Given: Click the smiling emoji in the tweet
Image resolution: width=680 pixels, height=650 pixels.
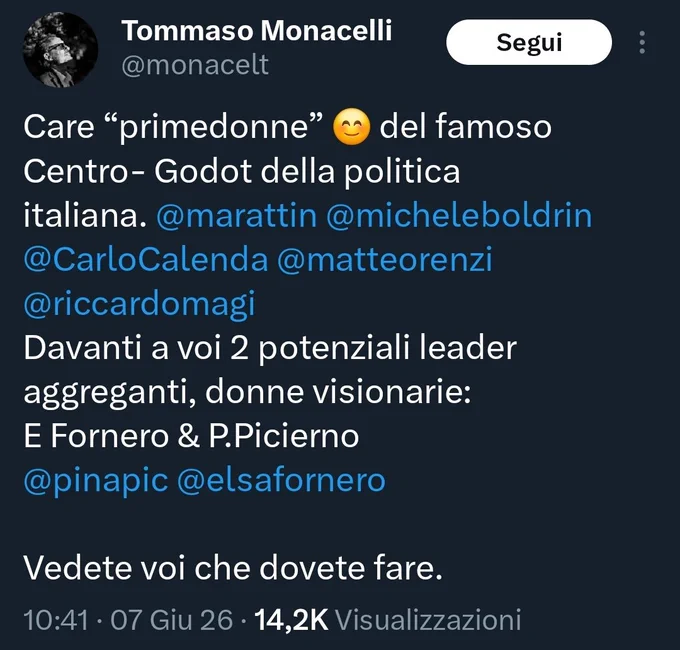Looking at the screenshot, I should pos(352,127).
